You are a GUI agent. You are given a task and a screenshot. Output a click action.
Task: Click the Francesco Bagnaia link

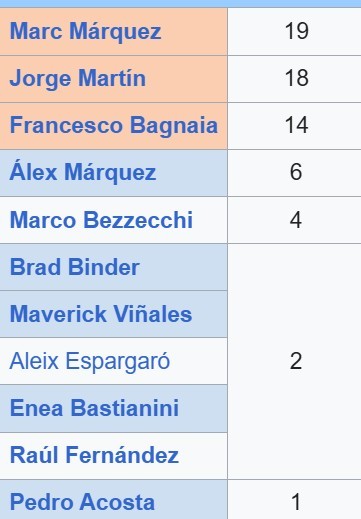pos(114,126)
